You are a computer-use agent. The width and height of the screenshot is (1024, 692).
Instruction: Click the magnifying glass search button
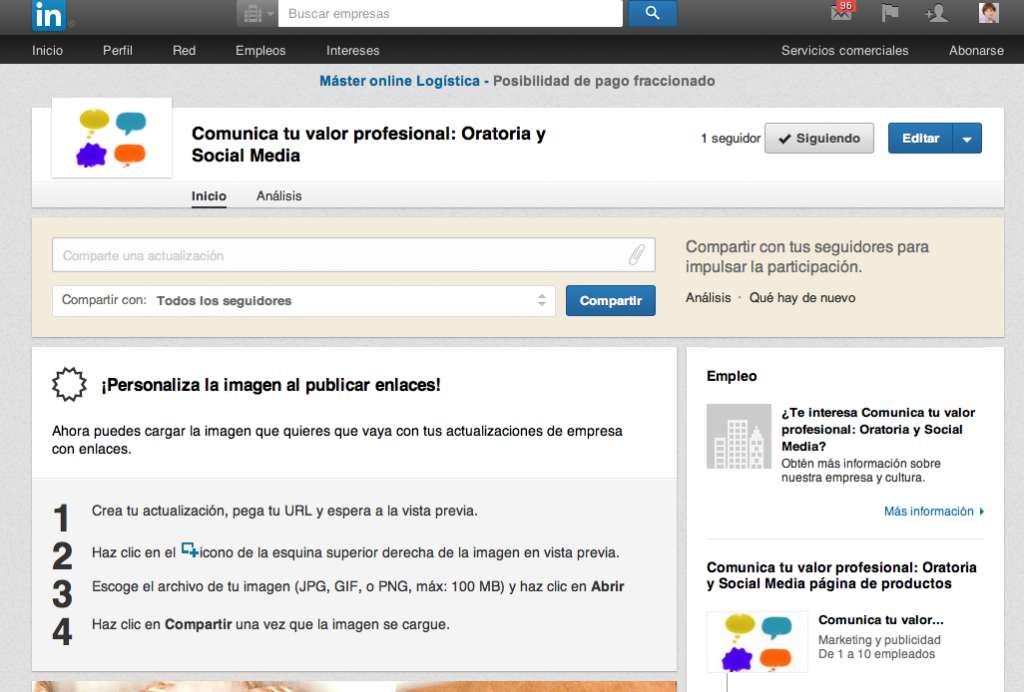(652, 13)
